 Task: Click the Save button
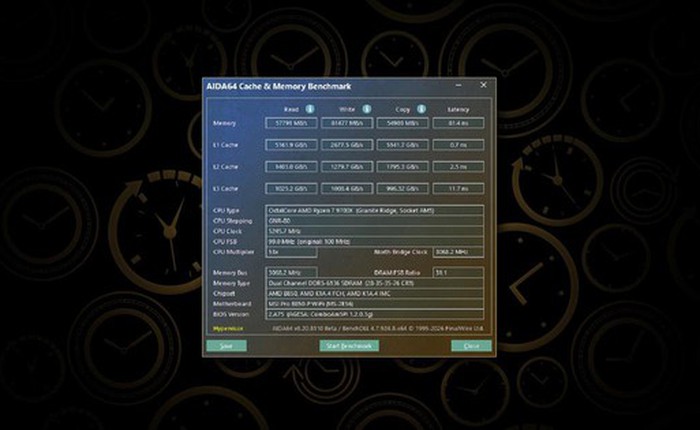(x=226, y=346)
